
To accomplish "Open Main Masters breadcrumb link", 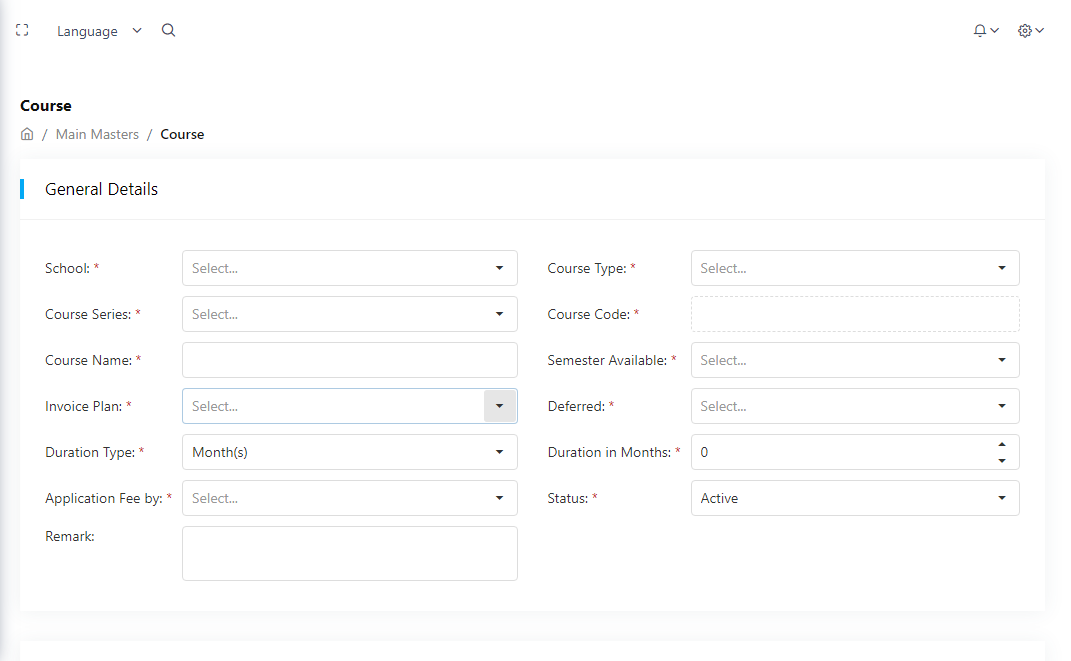I will 97,135.
